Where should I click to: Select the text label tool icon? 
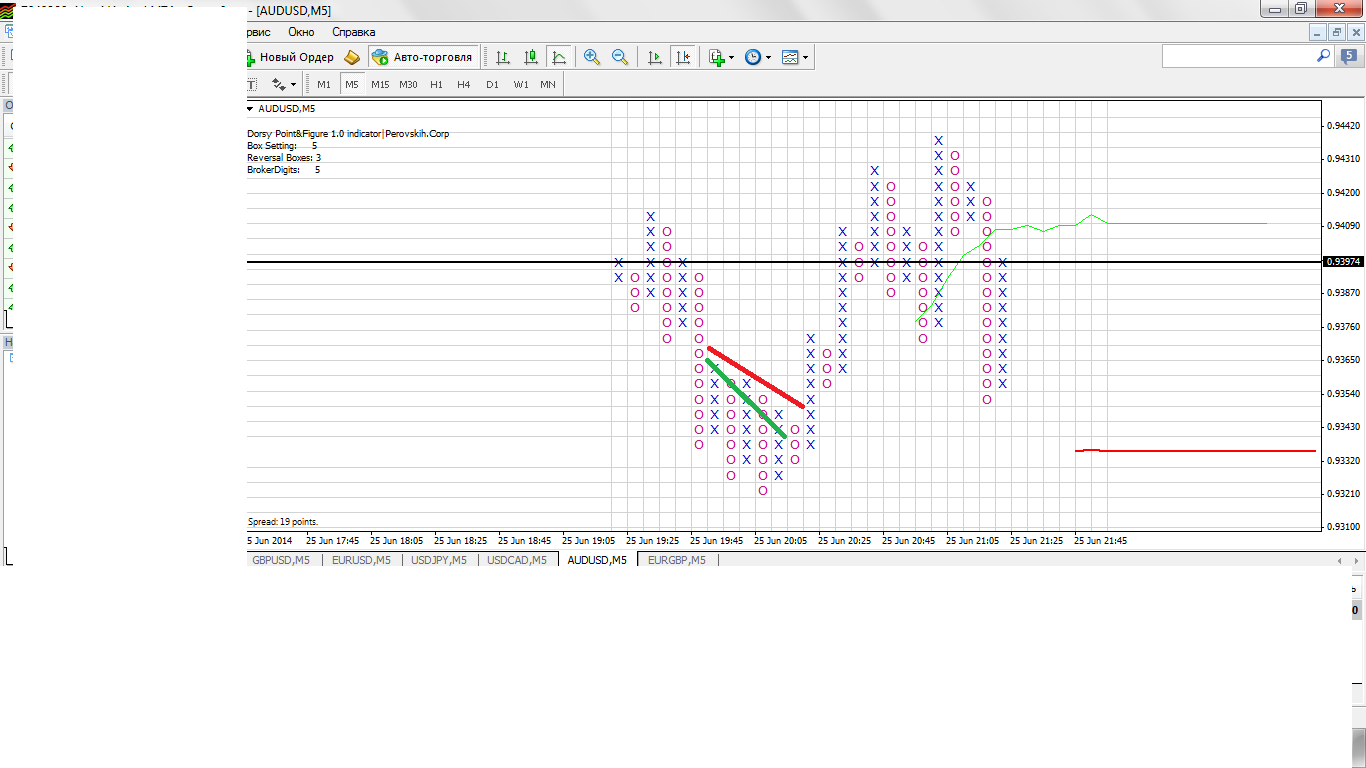(x=251, y=84)
